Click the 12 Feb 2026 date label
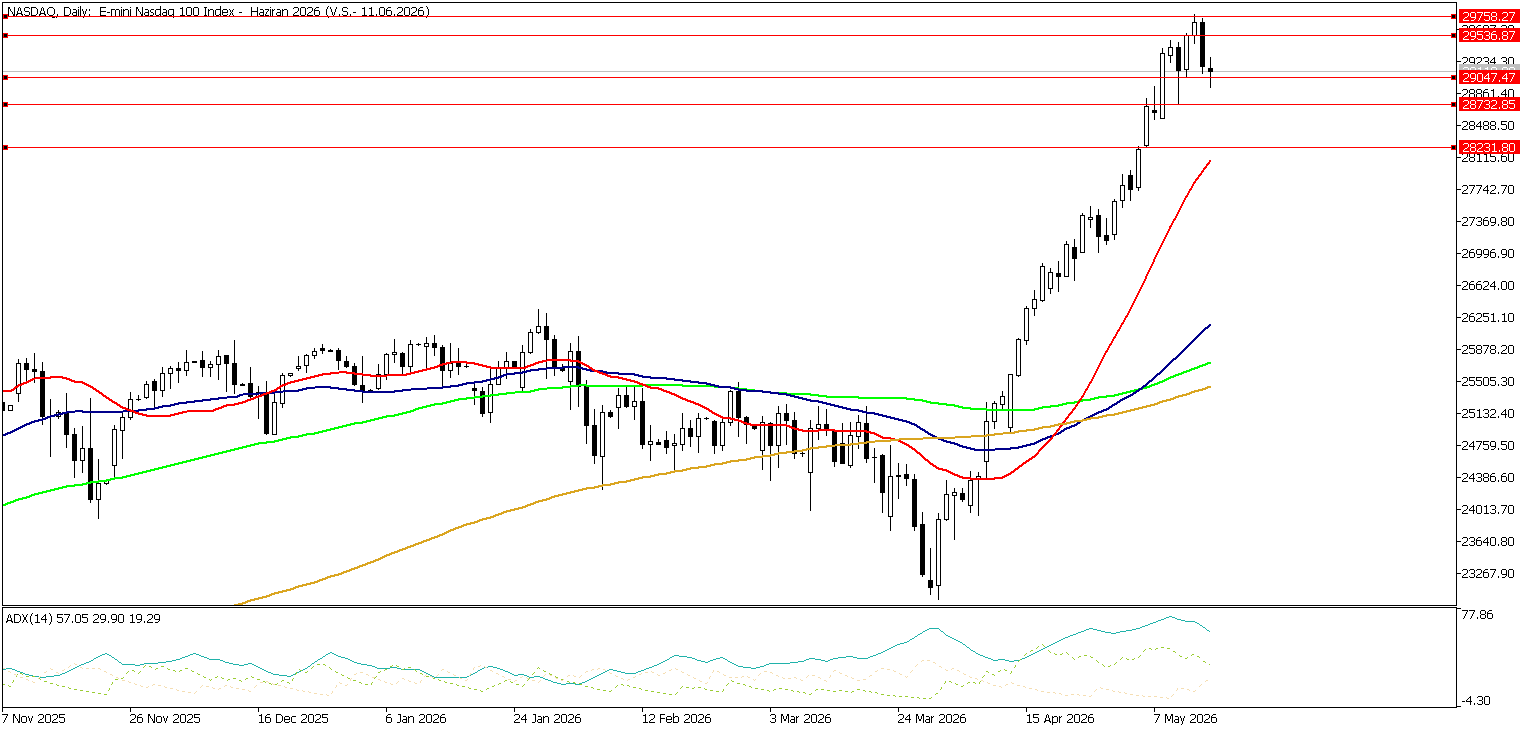The width and height of the screenshot is (1533, 731). pos(675,719)
